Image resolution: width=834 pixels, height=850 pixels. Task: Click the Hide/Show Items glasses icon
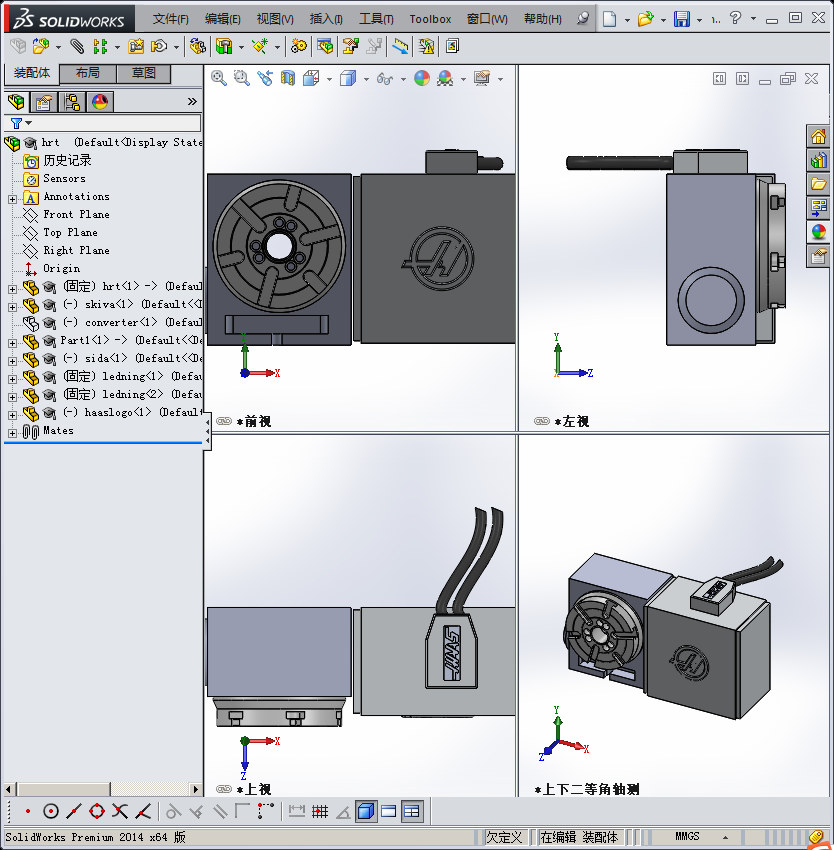pyautogui.click(x=384, y=79)
